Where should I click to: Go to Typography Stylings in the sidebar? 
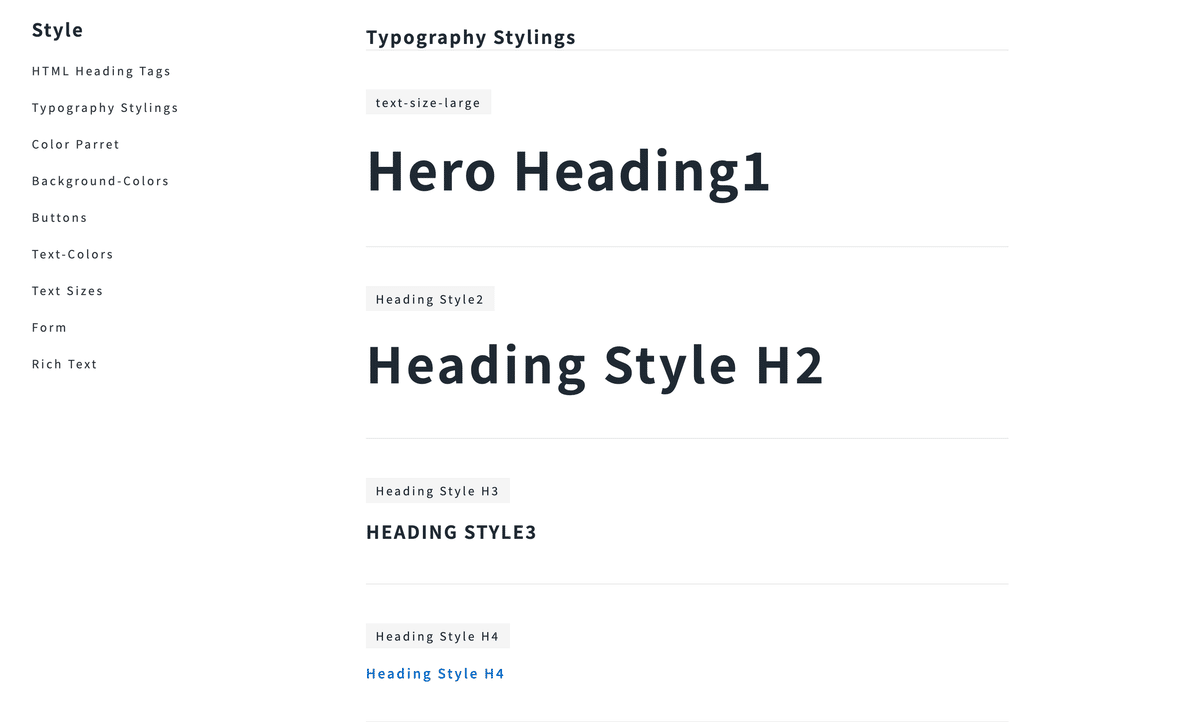(105, 108)
